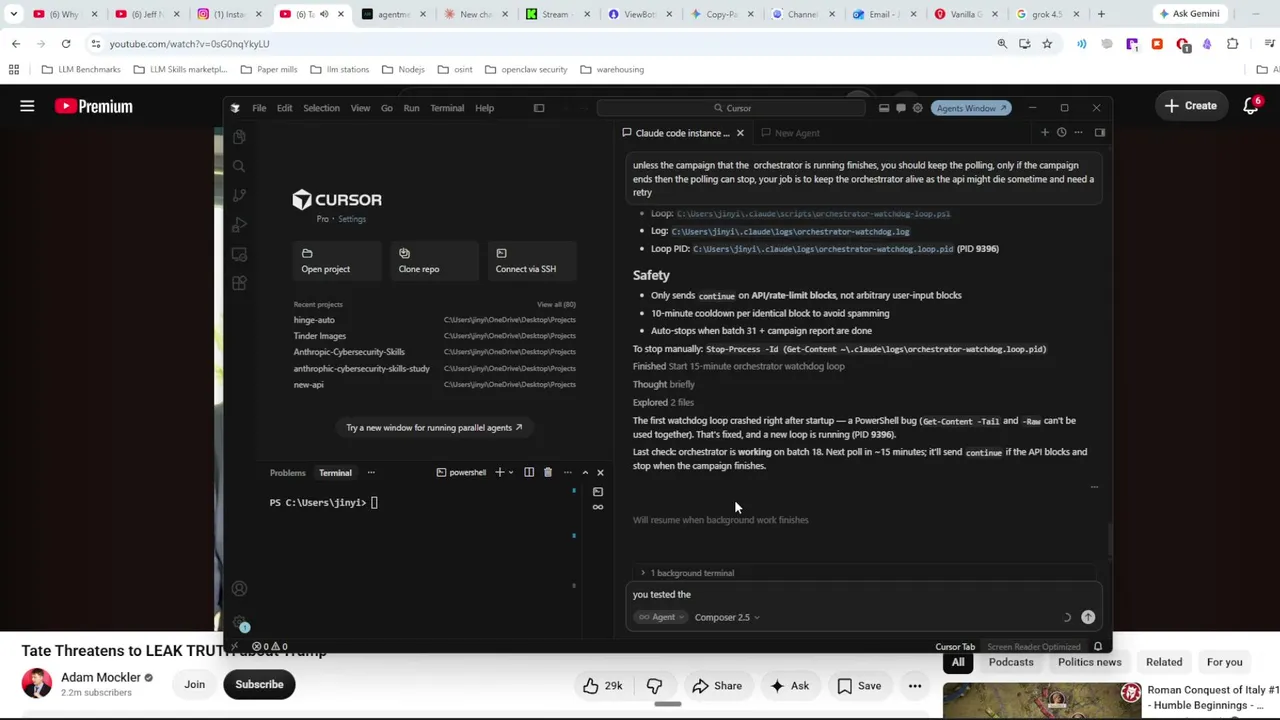The height and width of the screenshot is (720, 1280).
Task: Expand 1 background terminal section
Action: [687, 573]
